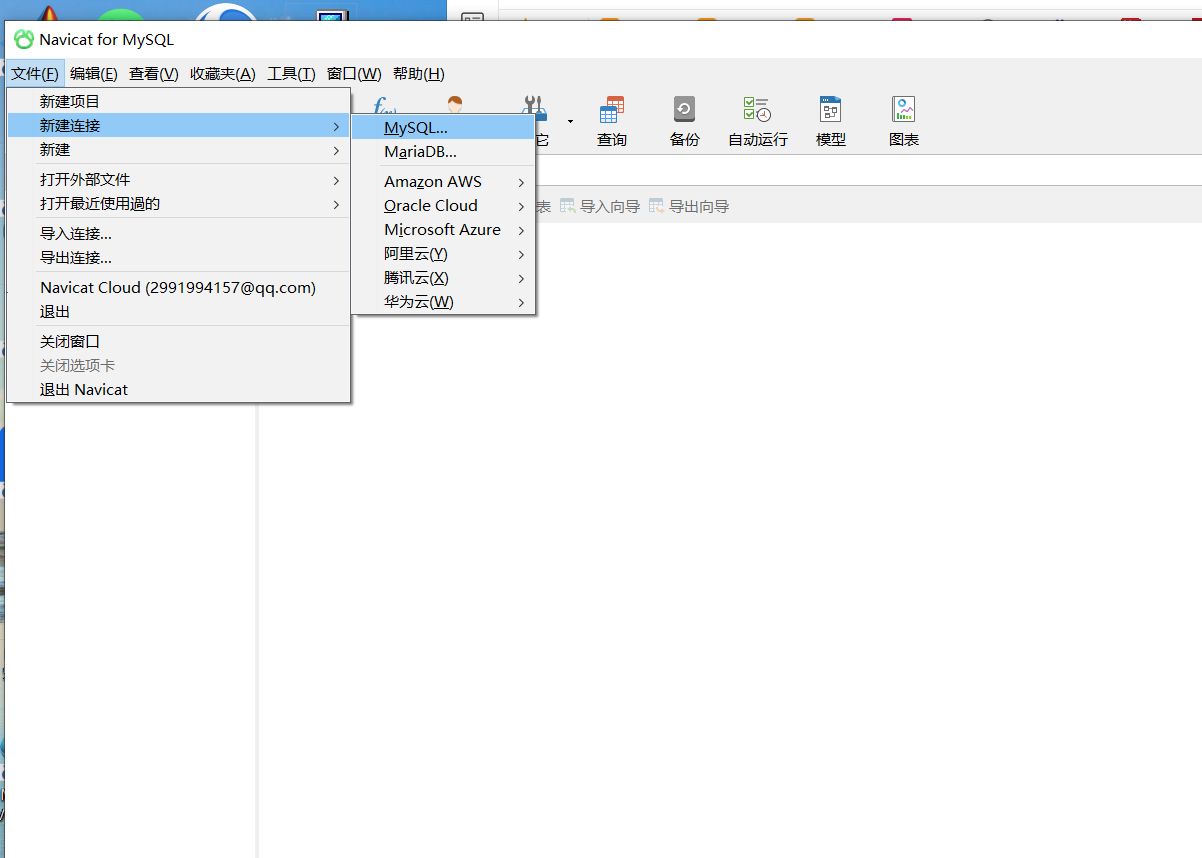Expand the 打开外部文件 submenu
This screenshot has width=1202, height=858.
coord(179,180)
